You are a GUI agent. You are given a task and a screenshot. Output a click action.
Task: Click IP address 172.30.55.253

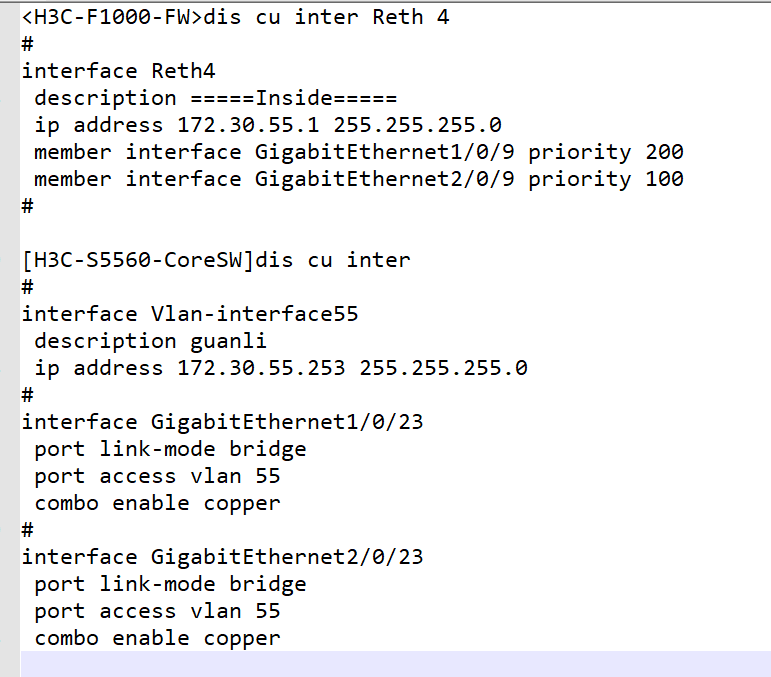(x=262, y=368)
